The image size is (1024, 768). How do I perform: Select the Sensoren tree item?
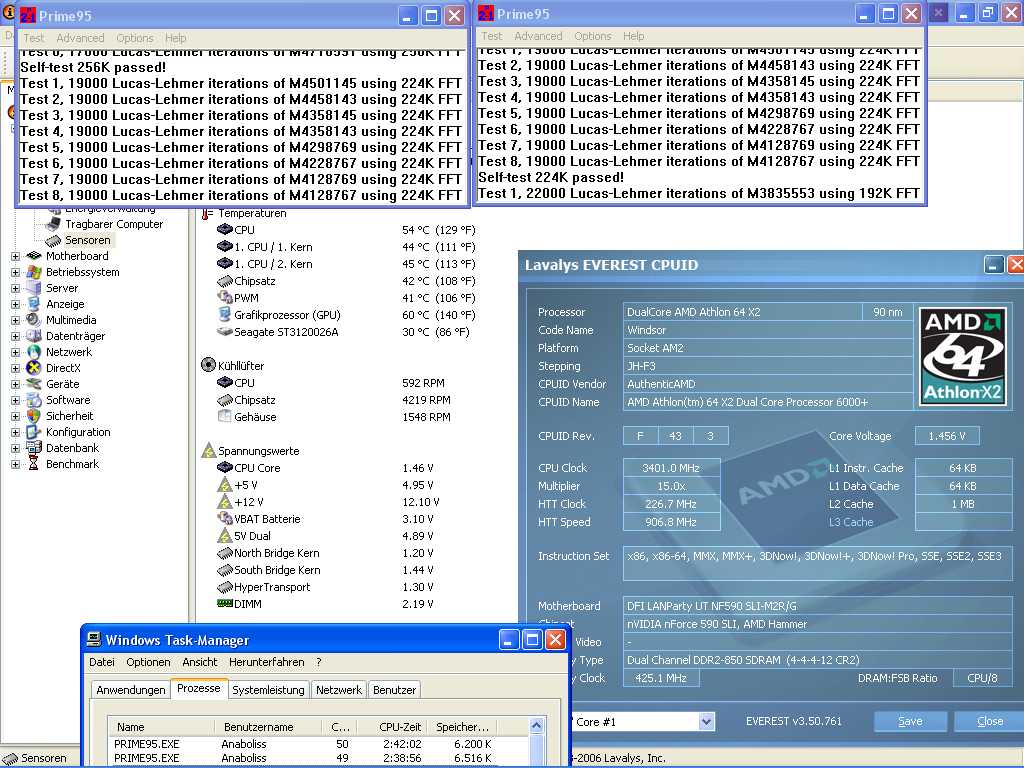[x=88, y=240]
